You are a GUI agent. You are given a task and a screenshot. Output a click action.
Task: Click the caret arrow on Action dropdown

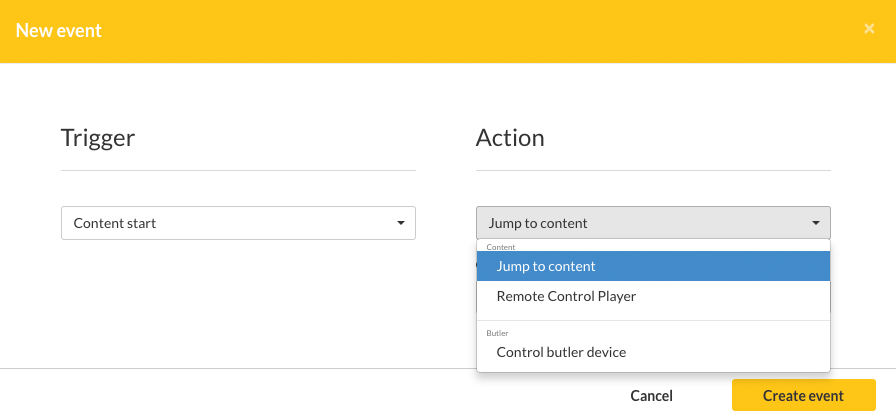coord(816,223)
